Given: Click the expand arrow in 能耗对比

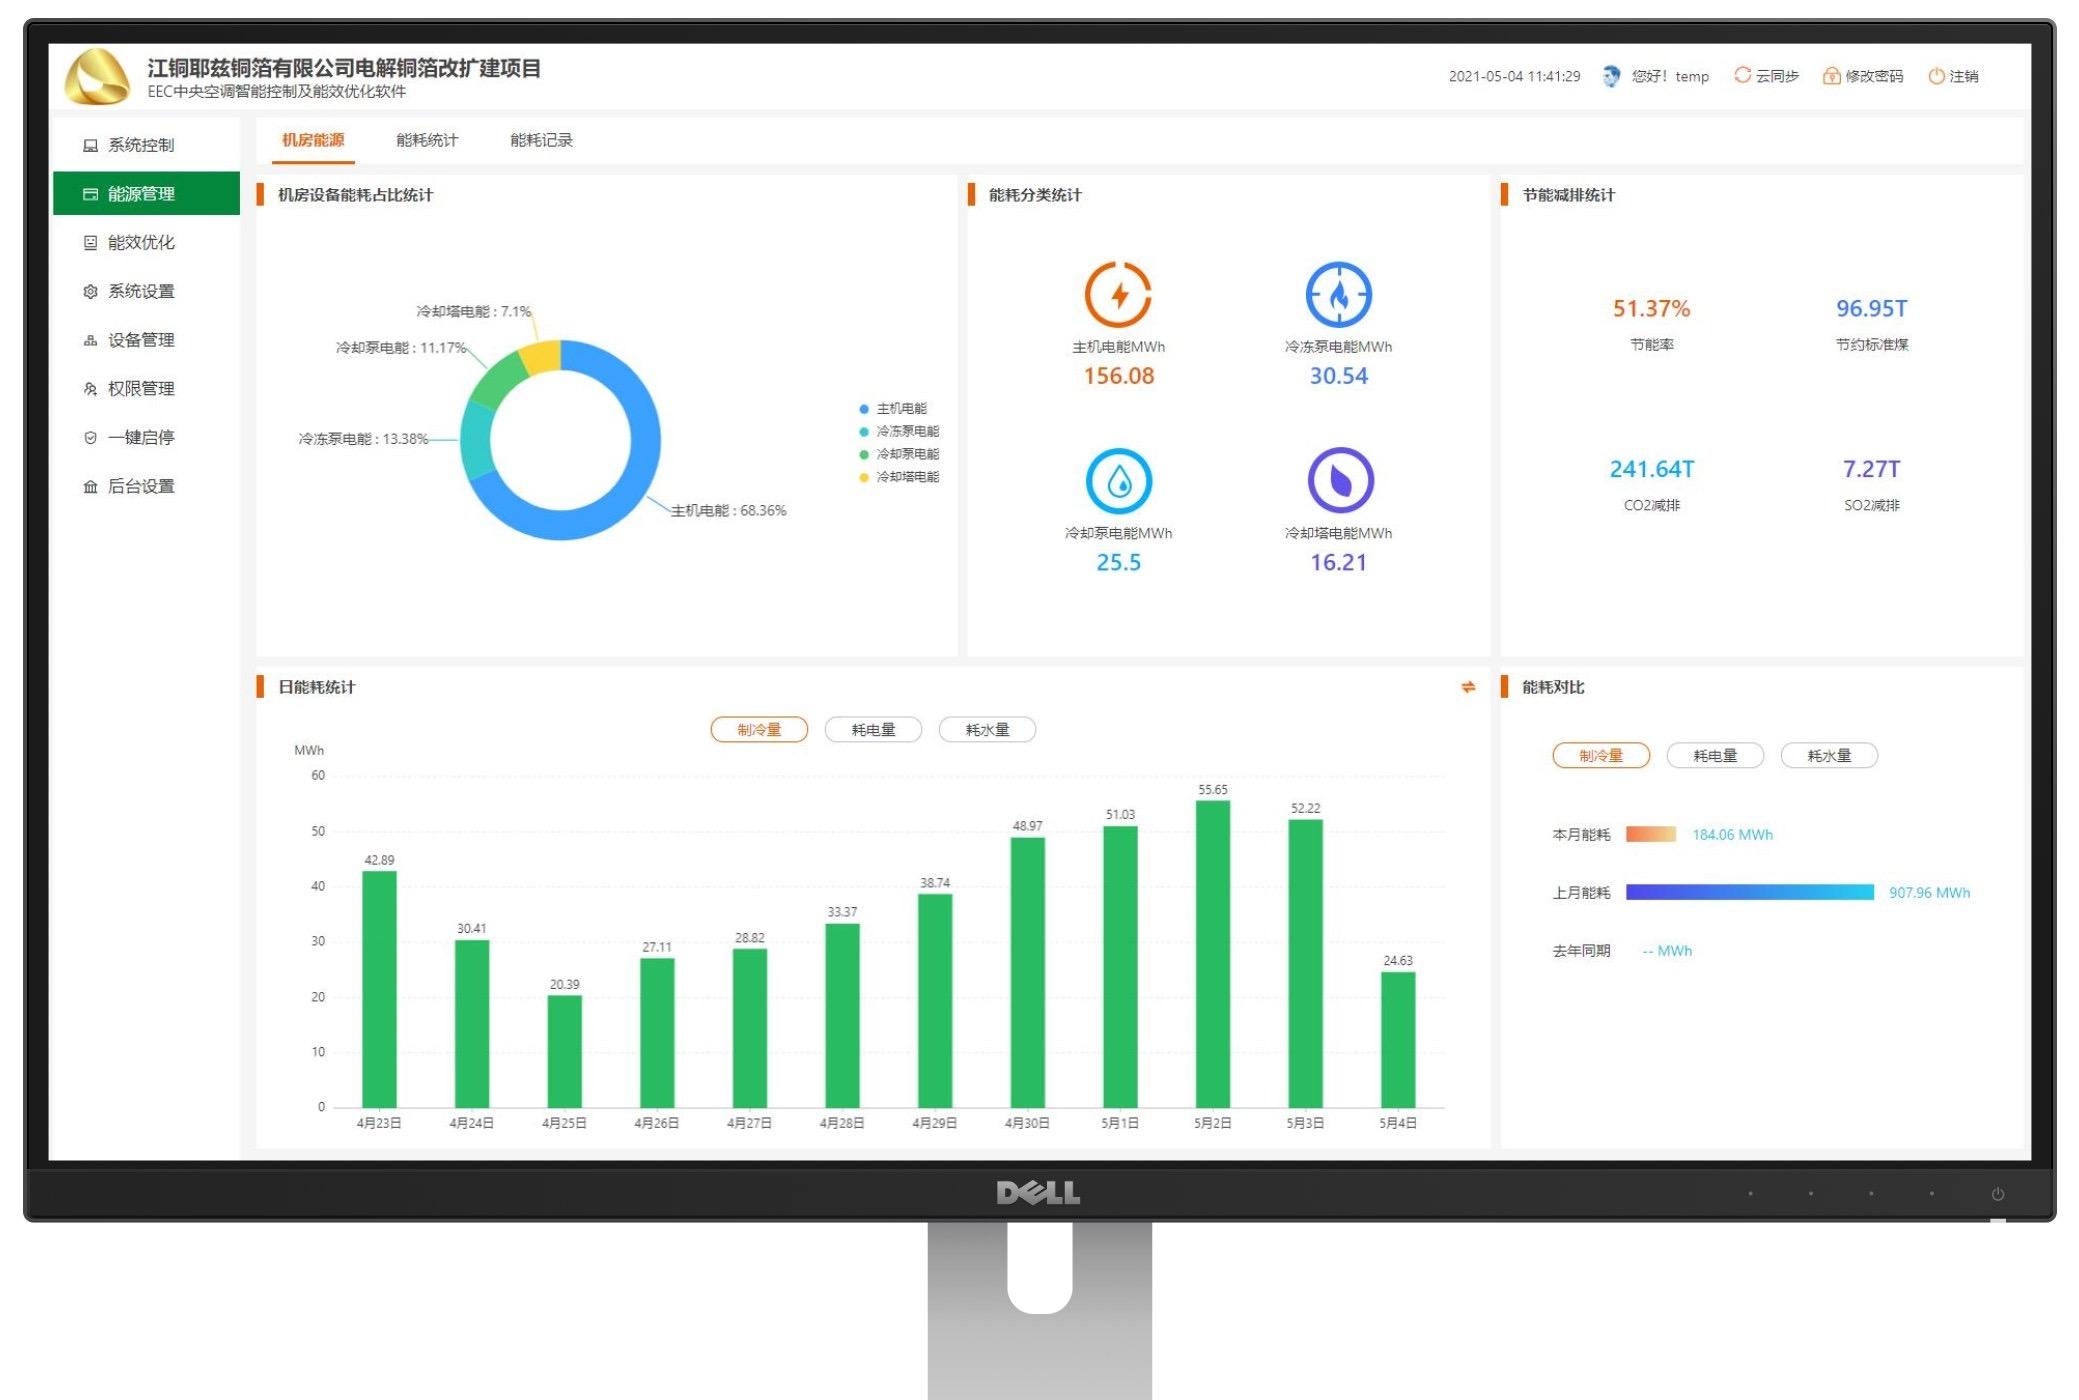Looking at the screenshot, I should click(x=1468, y=684).
